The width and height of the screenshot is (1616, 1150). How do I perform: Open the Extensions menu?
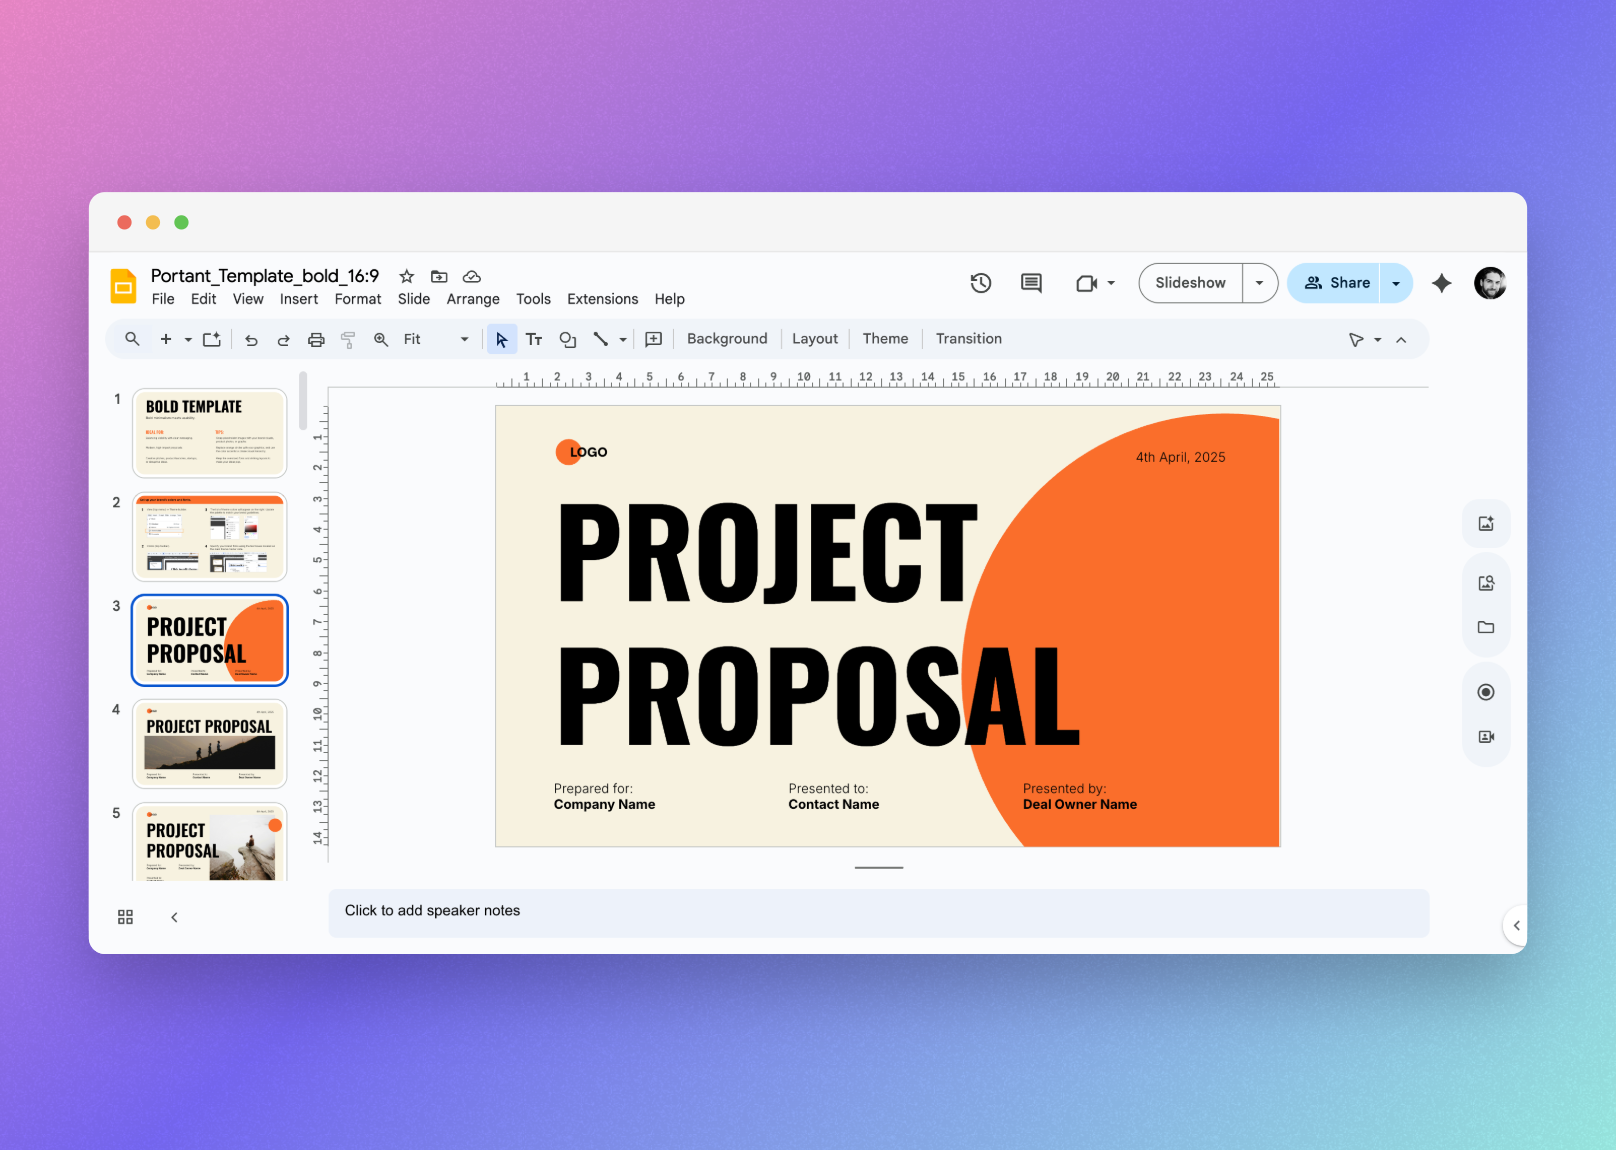tap(602, 299)
